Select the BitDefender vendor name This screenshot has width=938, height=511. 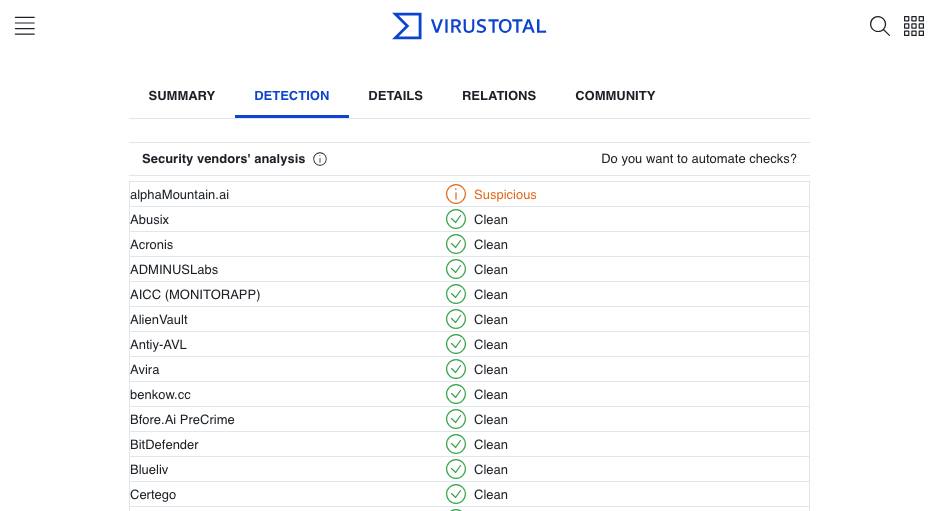(x=164, y=445)
